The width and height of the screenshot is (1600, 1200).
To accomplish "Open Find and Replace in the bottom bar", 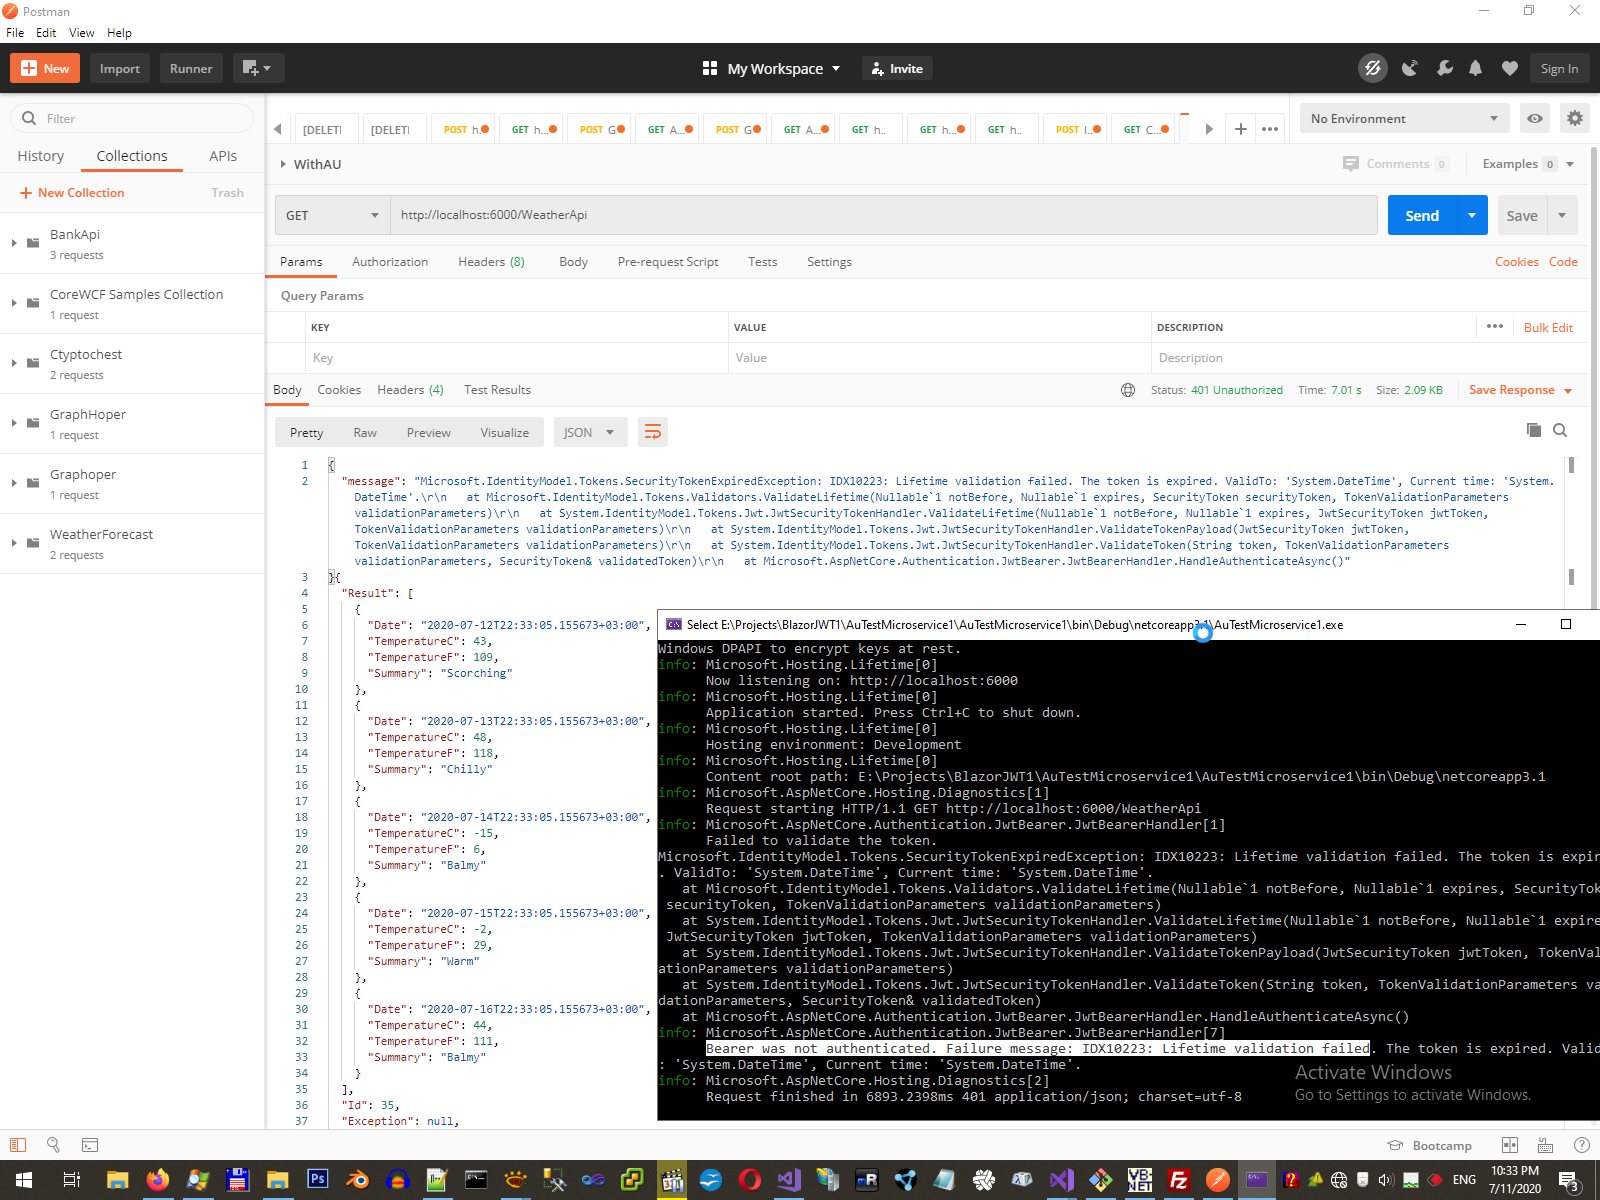I will click(x=53, y=1145).
